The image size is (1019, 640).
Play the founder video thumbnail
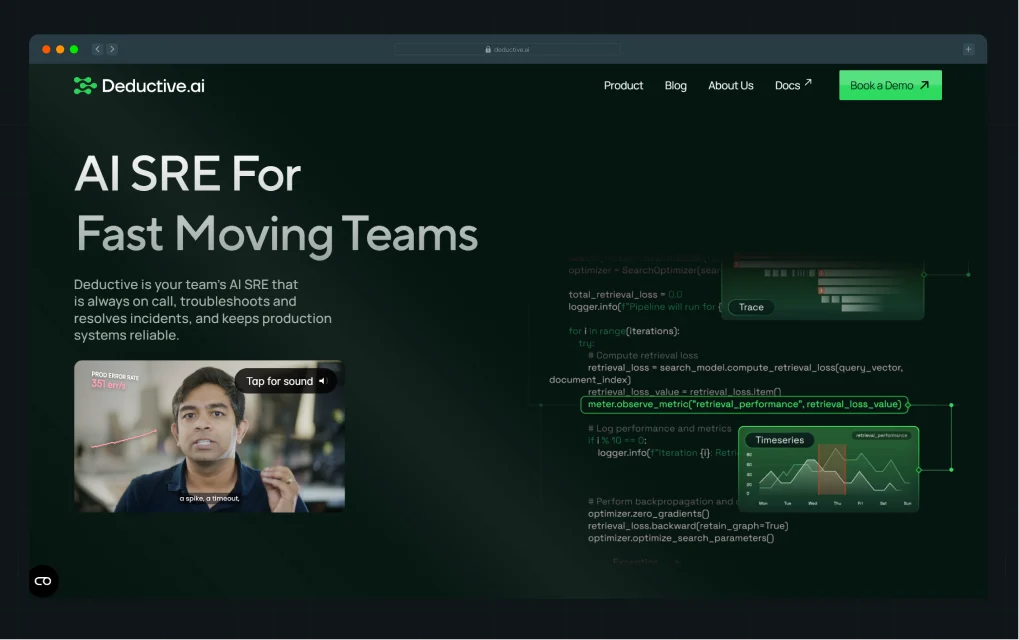click(x=209, y=436)
